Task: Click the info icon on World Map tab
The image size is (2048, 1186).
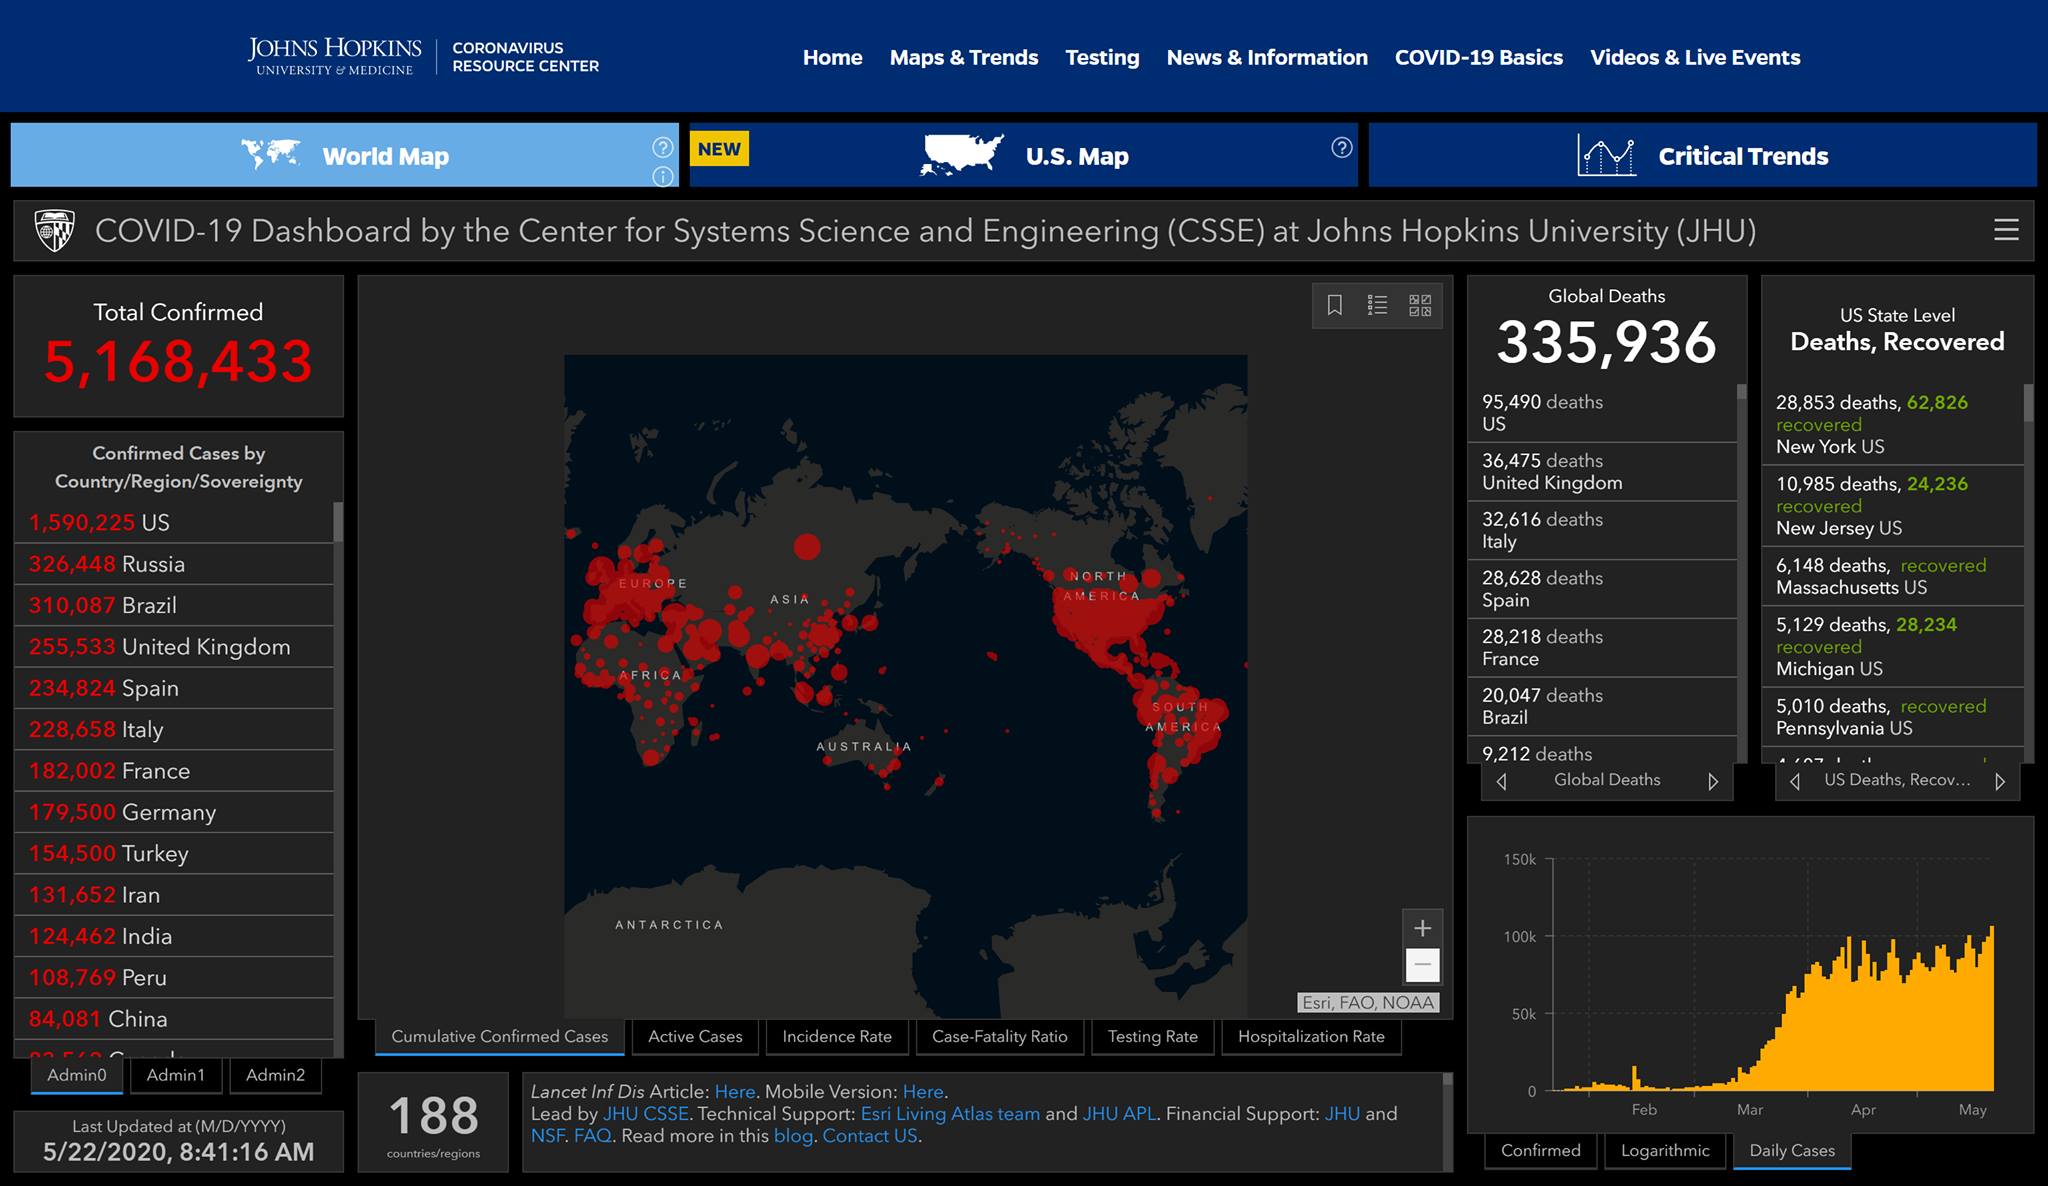Action: tap(662, 177)
